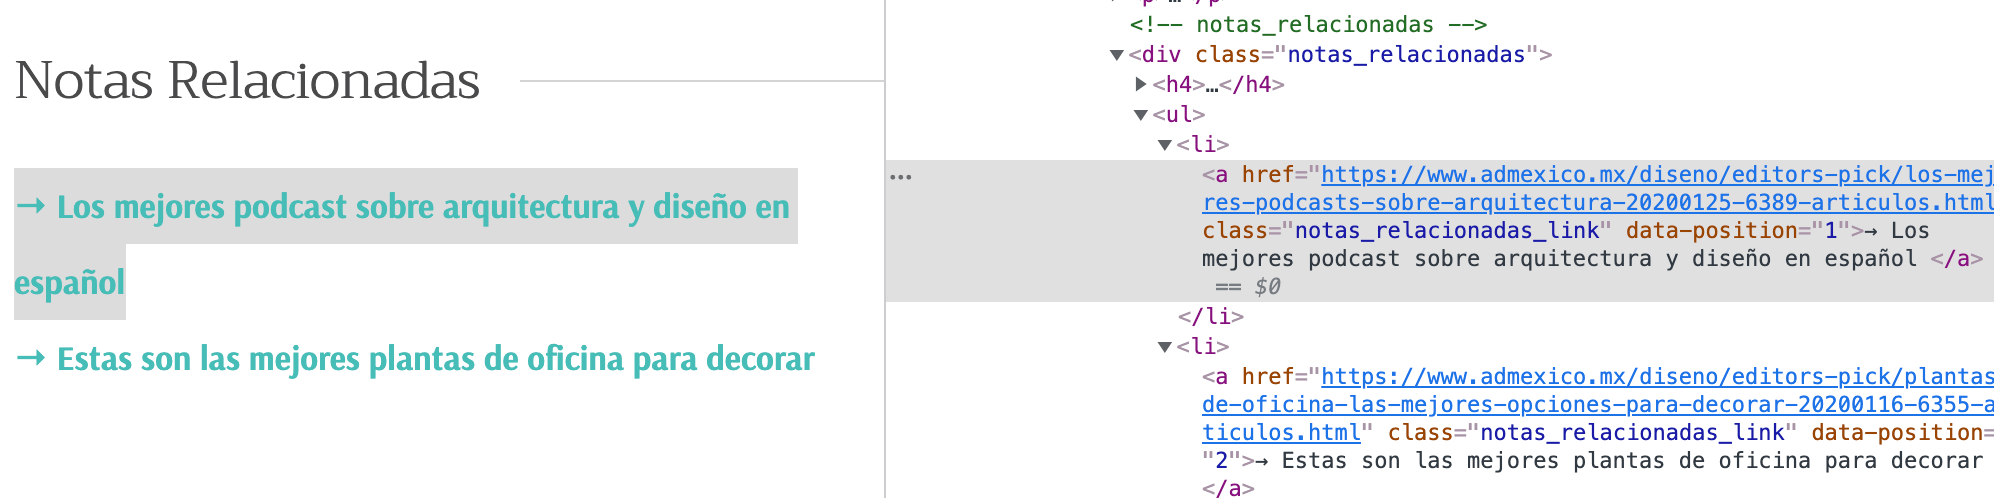
Task: Expand the collapsed h4 element
Action: click(1141, 85)
